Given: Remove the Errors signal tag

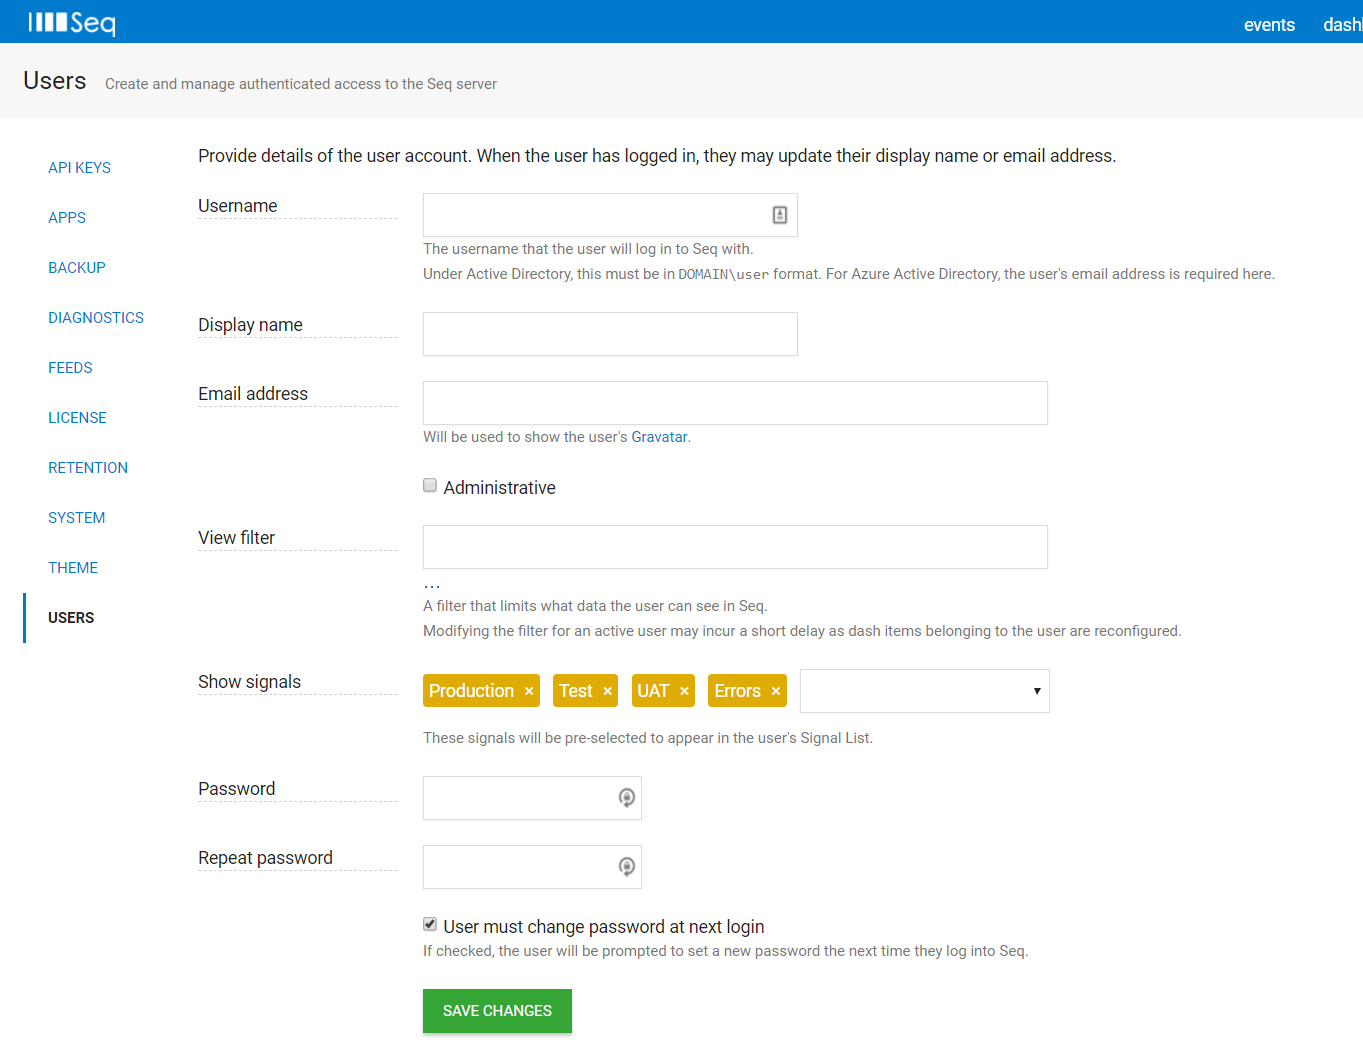Looking at the screenshot, I should point(775,690).
